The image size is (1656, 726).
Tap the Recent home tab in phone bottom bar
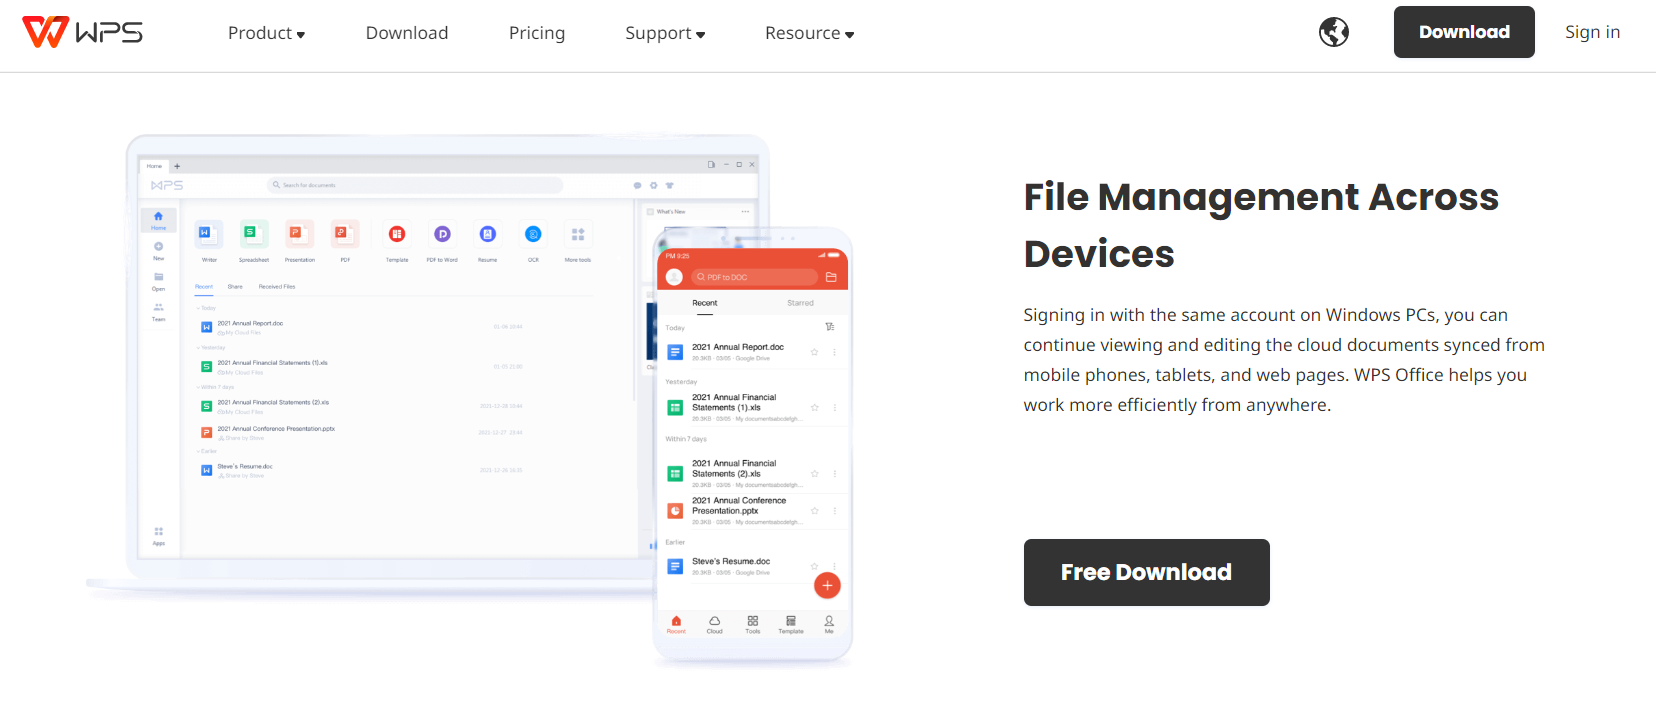pos(676,625)
